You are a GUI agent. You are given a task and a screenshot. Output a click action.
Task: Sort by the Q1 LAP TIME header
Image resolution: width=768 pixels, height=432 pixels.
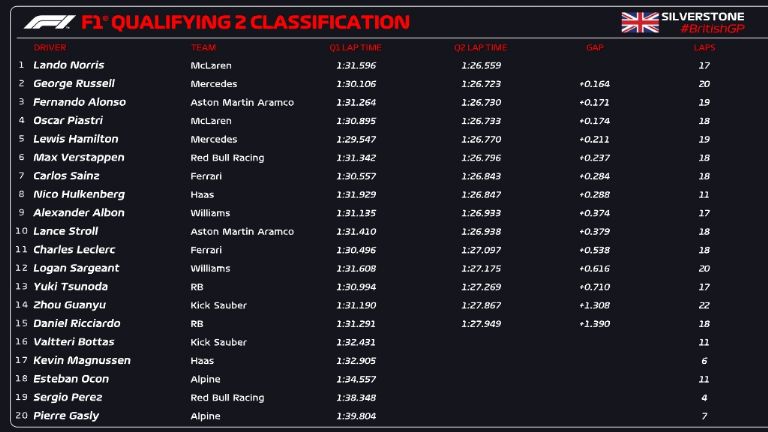coord(354,47)
